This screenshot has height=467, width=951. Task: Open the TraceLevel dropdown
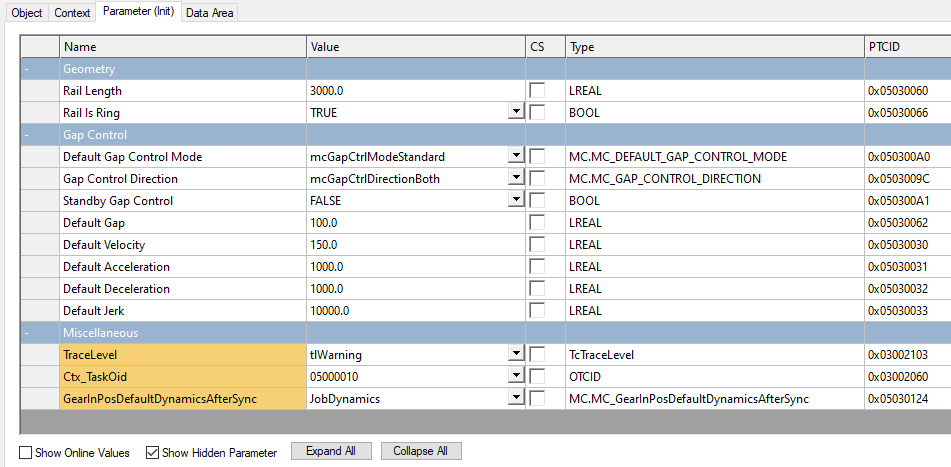pyautogui.click(x=516, y=354)
